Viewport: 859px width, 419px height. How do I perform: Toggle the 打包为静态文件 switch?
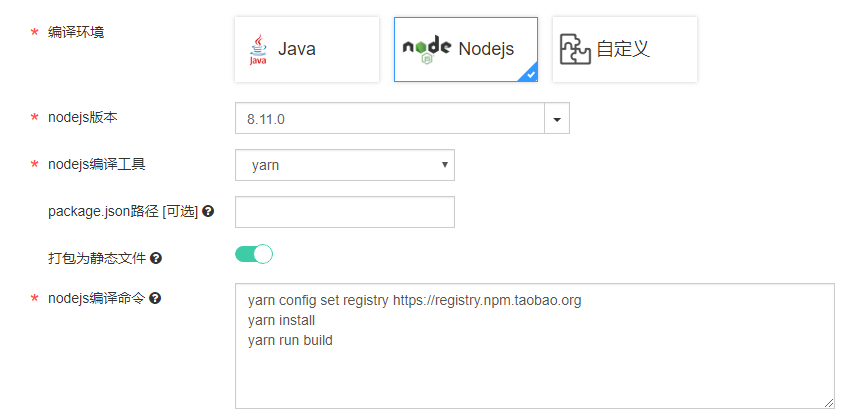click(x=254, y=254)
